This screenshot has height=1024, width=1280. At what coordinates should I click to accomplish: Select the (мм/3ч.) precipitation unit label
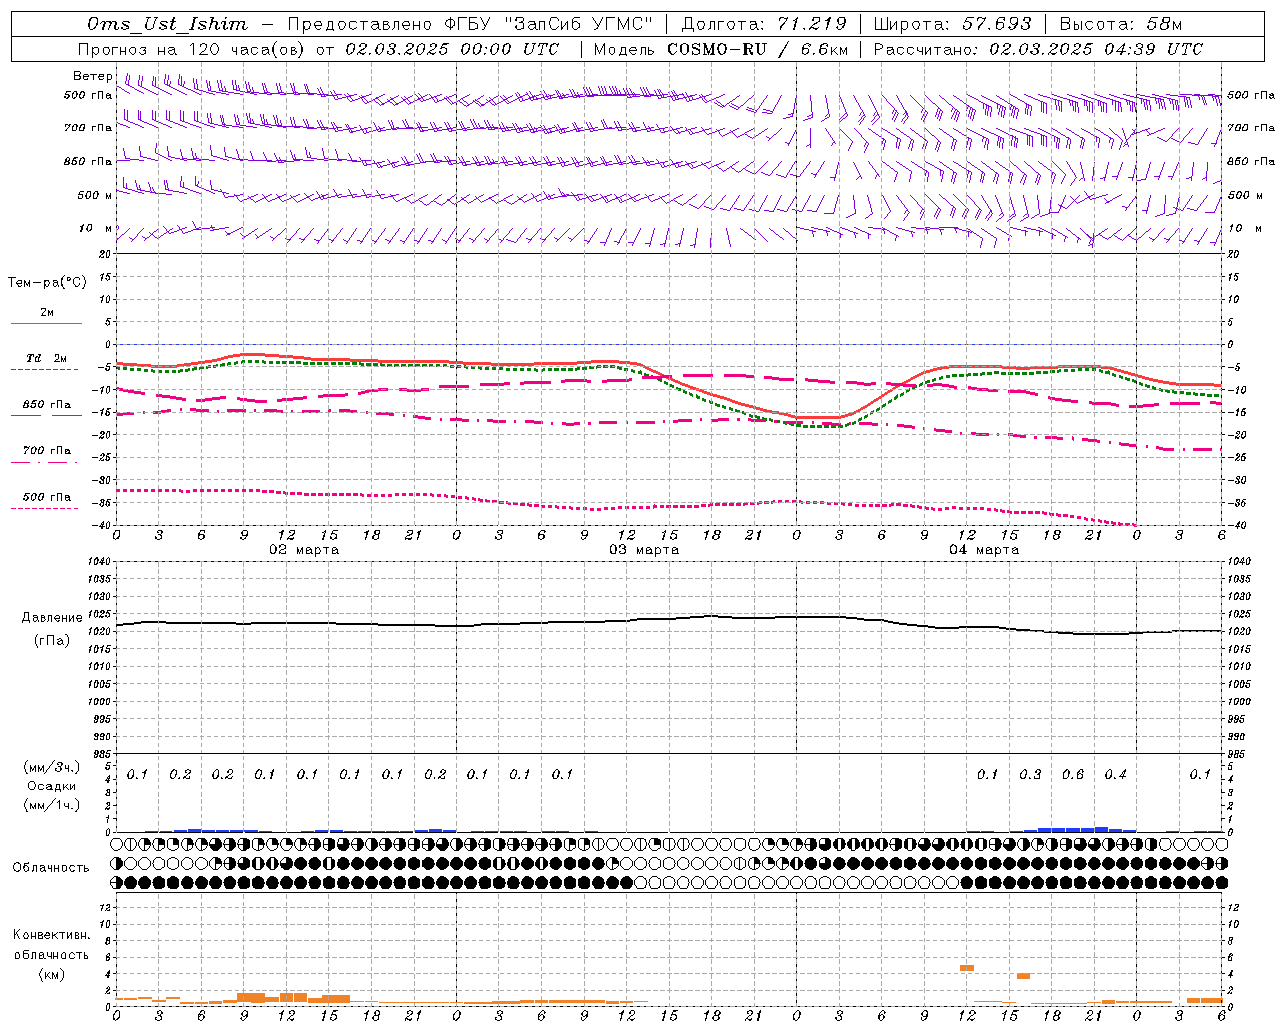tap(51, 767)
